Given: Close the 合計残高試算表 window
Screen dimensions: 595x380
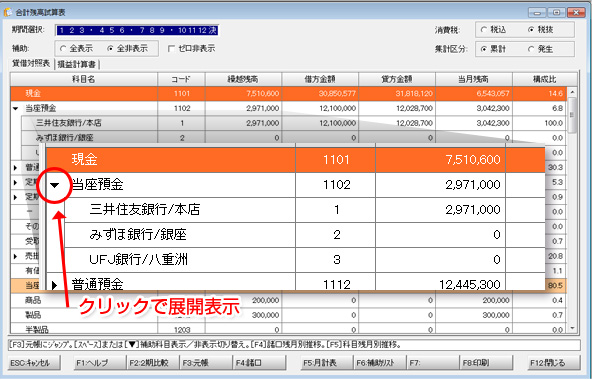Looking at the screenshot, I should click(576, 13).
